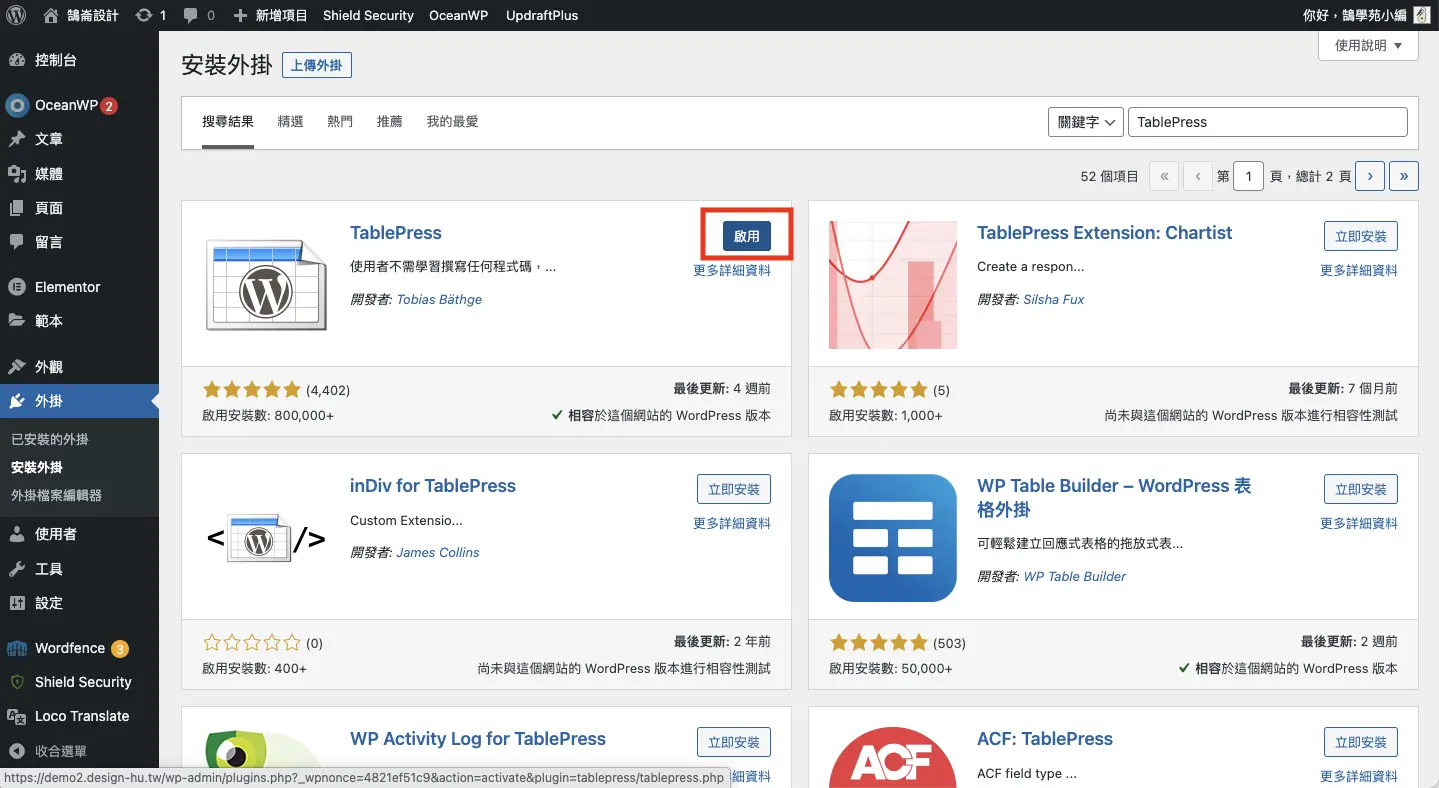
Task: Click the user avatar at top right
Action: point(1421,15)
